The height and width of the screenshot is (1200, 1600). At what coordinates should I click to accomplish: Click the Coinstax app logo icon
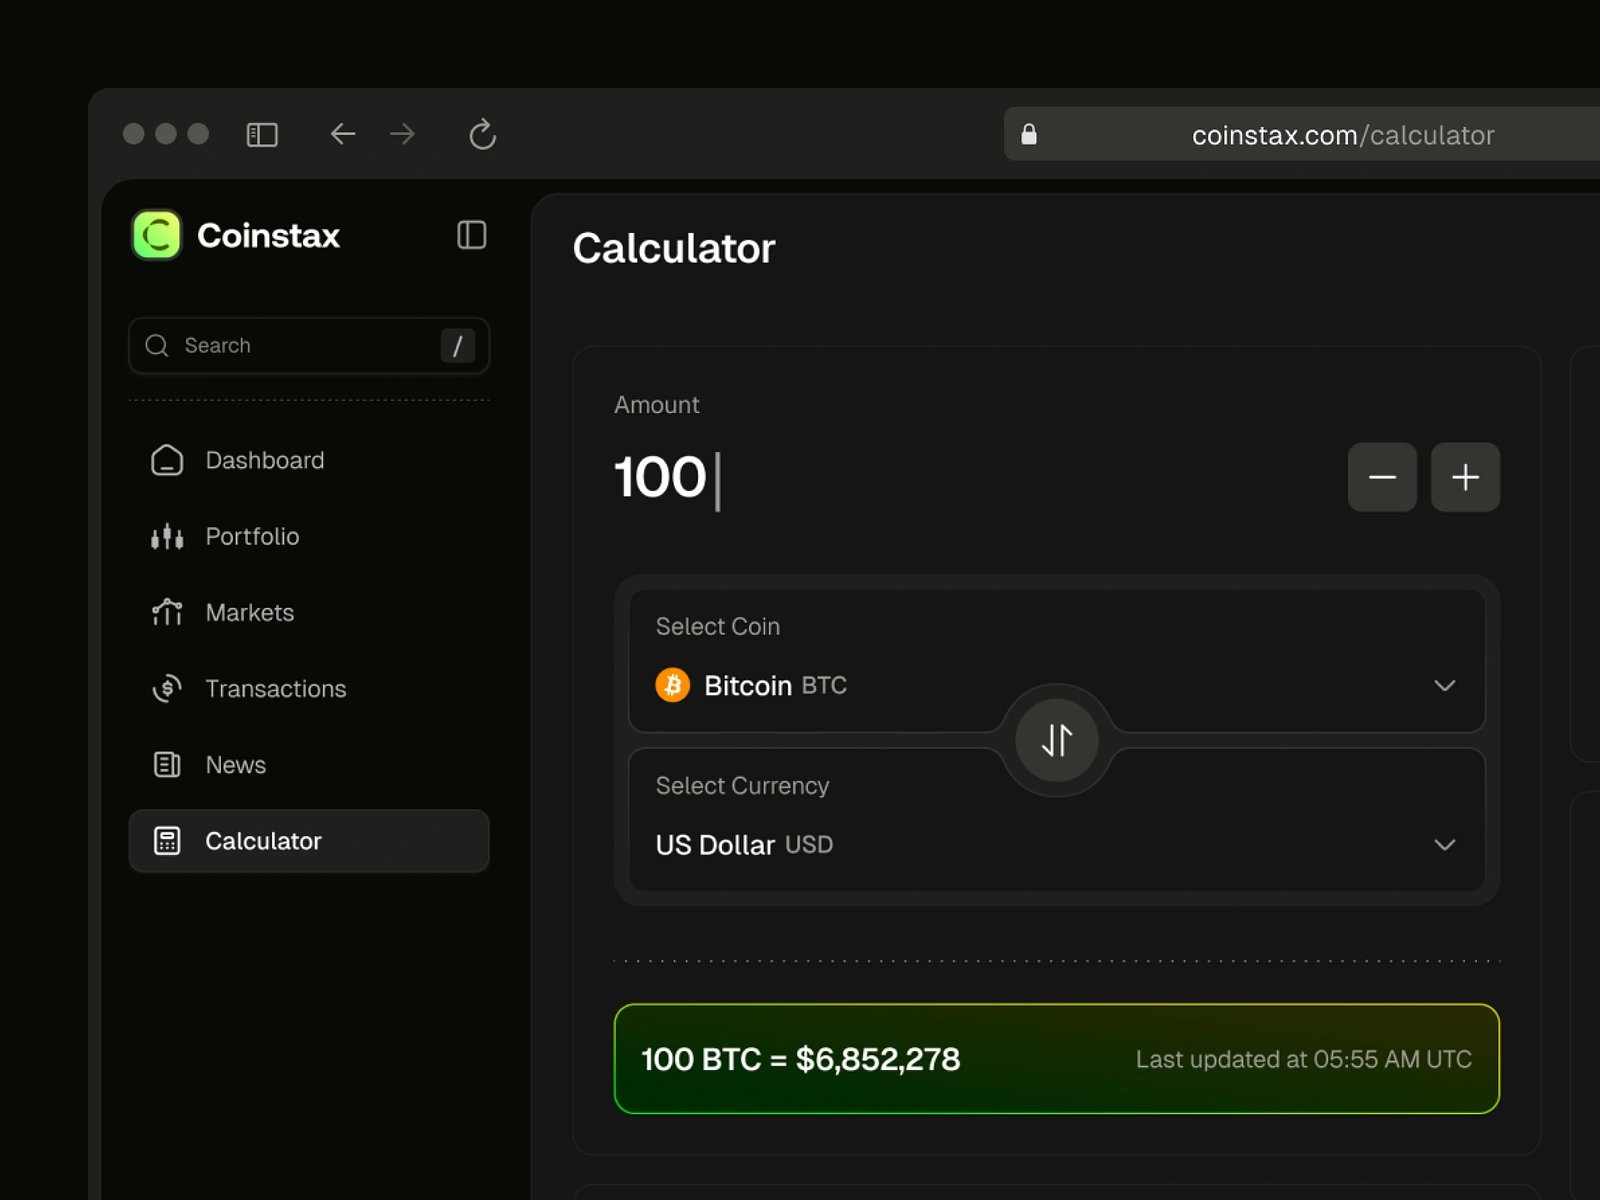(156, 235)
